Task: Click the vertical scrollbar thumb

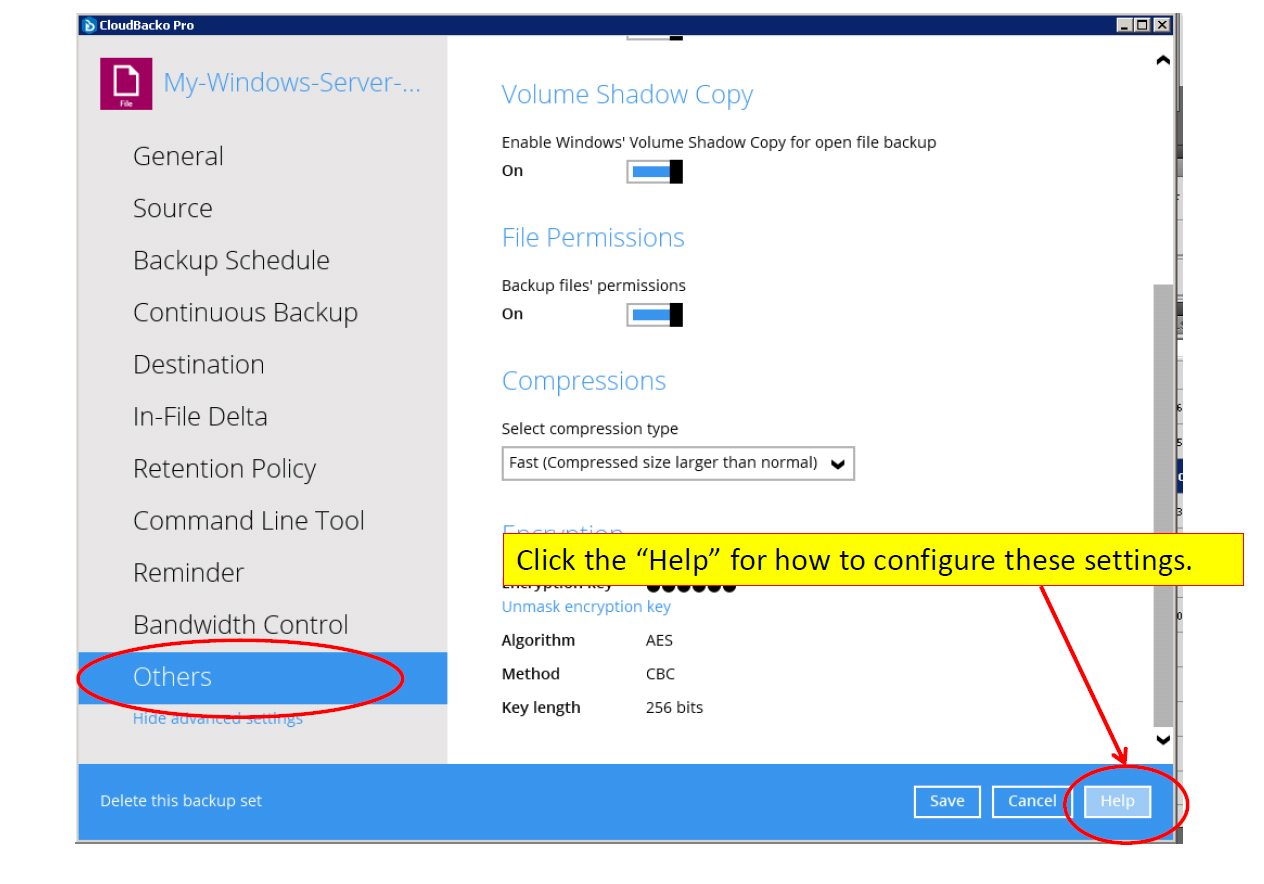Action: tap(1163, 505)
